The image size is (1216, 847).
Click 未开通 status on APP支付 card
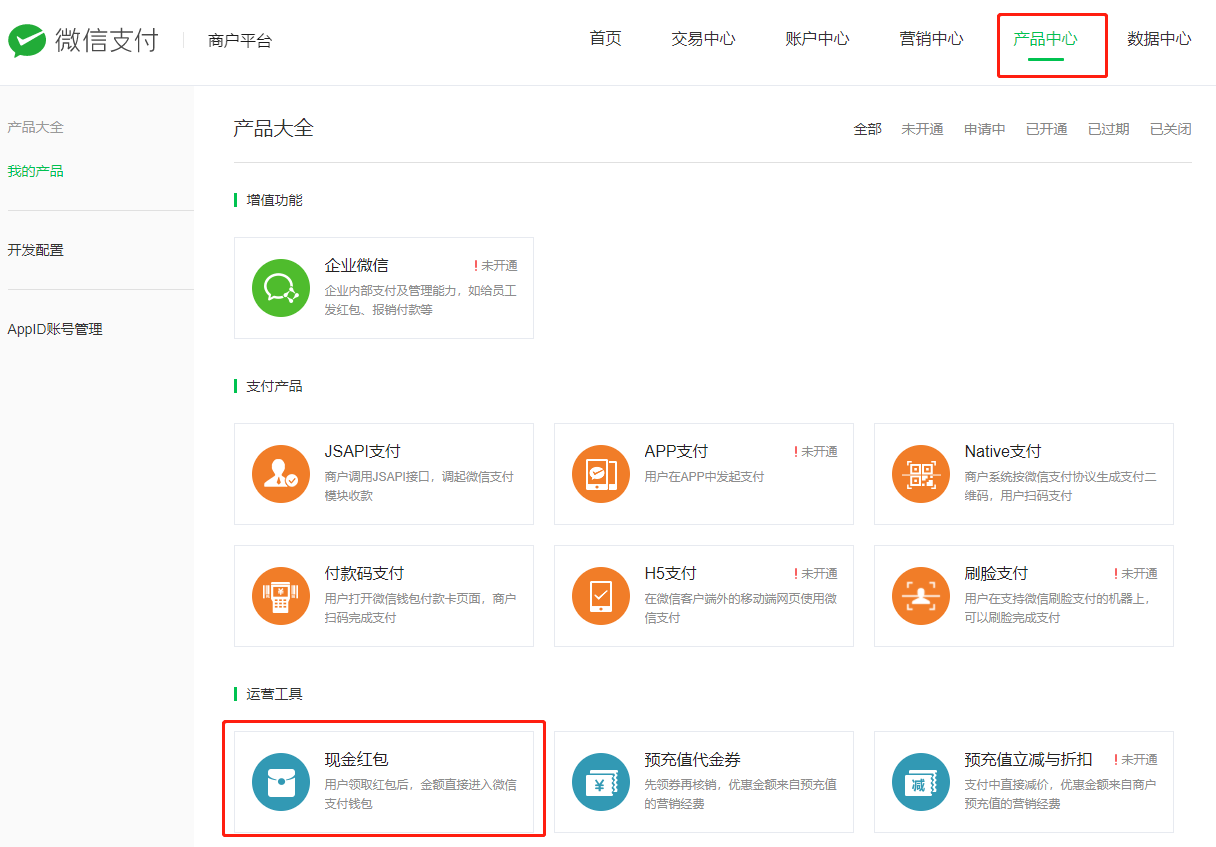(x=816, y=452)
